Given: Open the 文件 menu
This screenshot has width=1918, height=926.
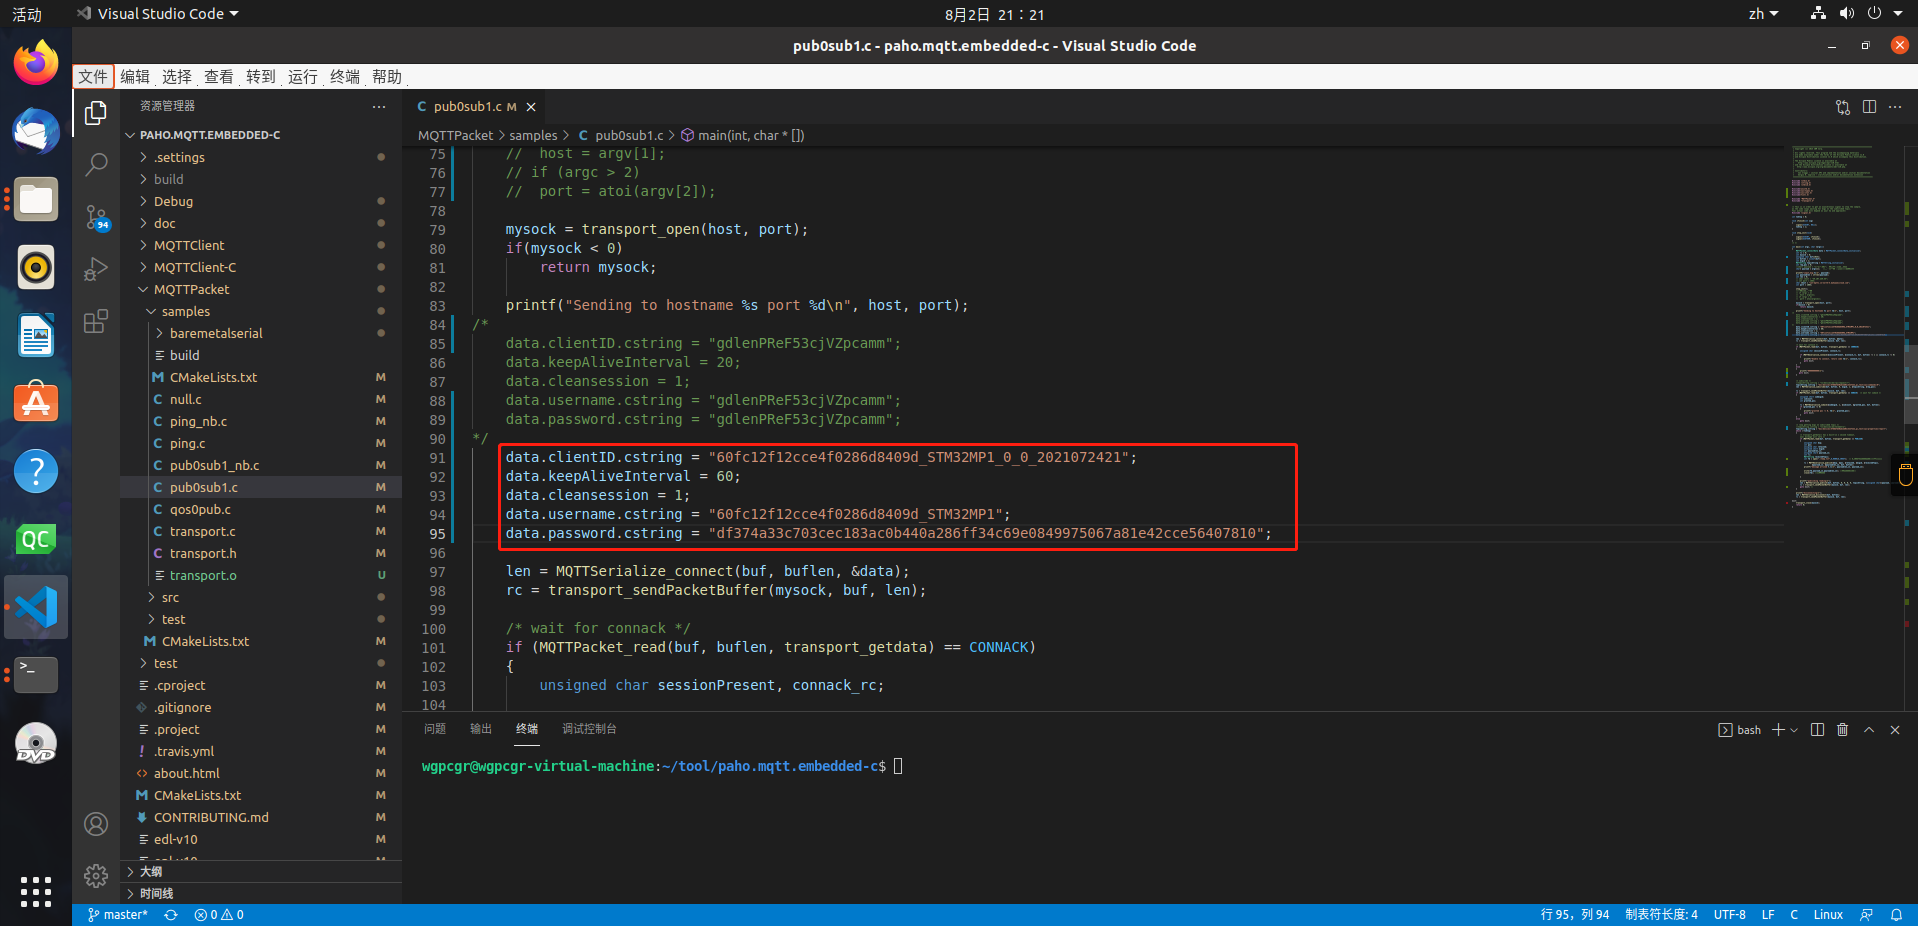Looking at the screenshot, I should [93, 77].
